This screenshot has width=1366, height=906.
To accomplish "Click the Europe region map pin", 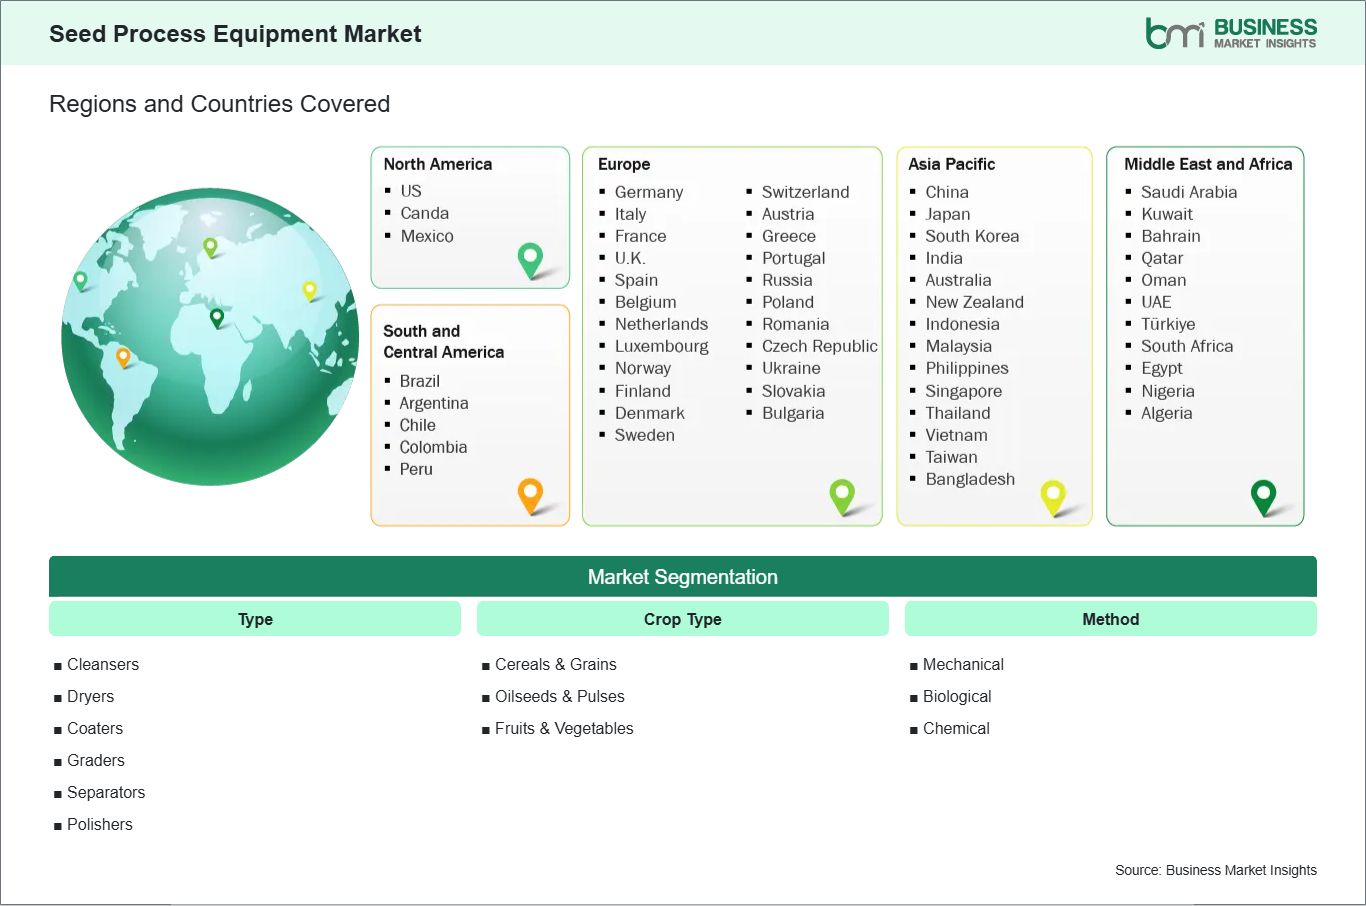I will (843, 494).
